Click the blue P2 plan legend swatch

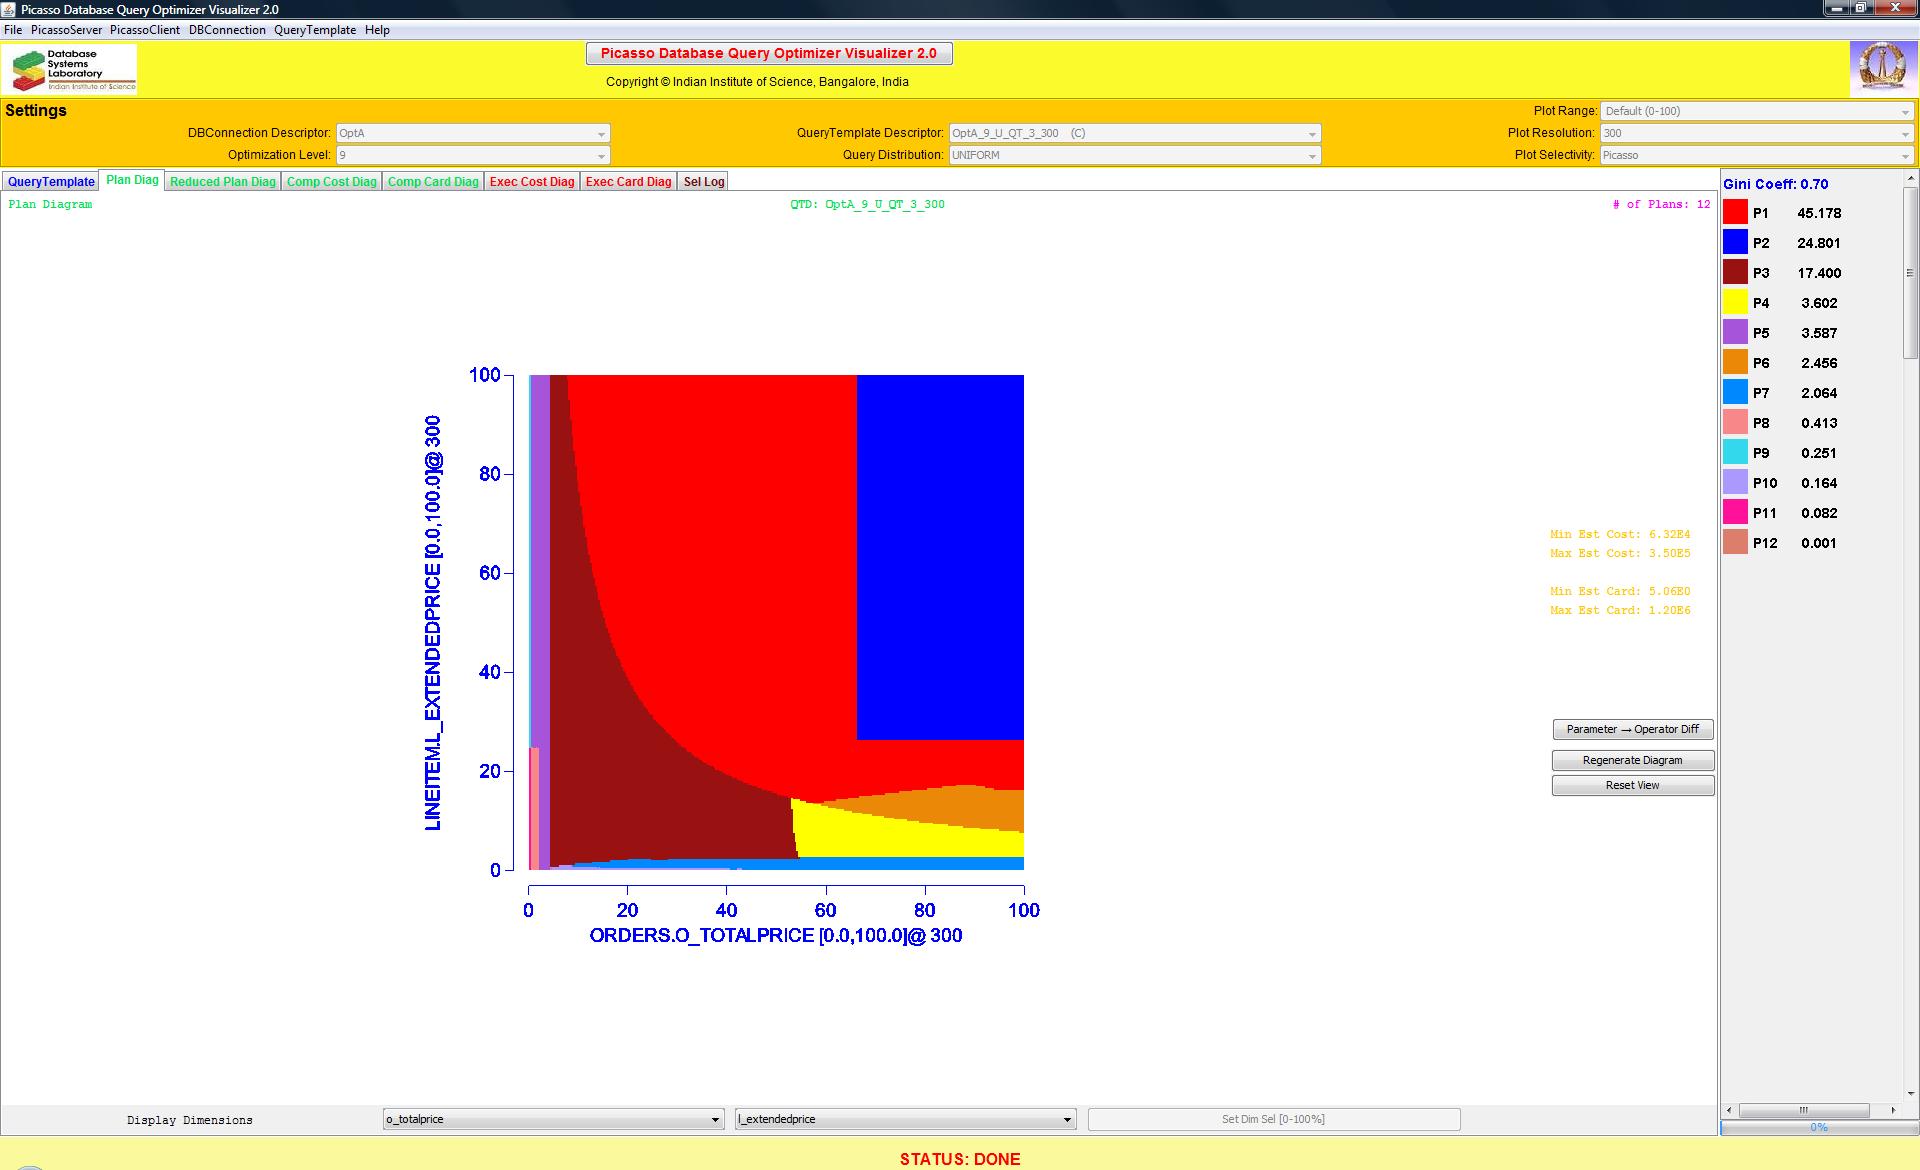click(x=1735, y=243)
